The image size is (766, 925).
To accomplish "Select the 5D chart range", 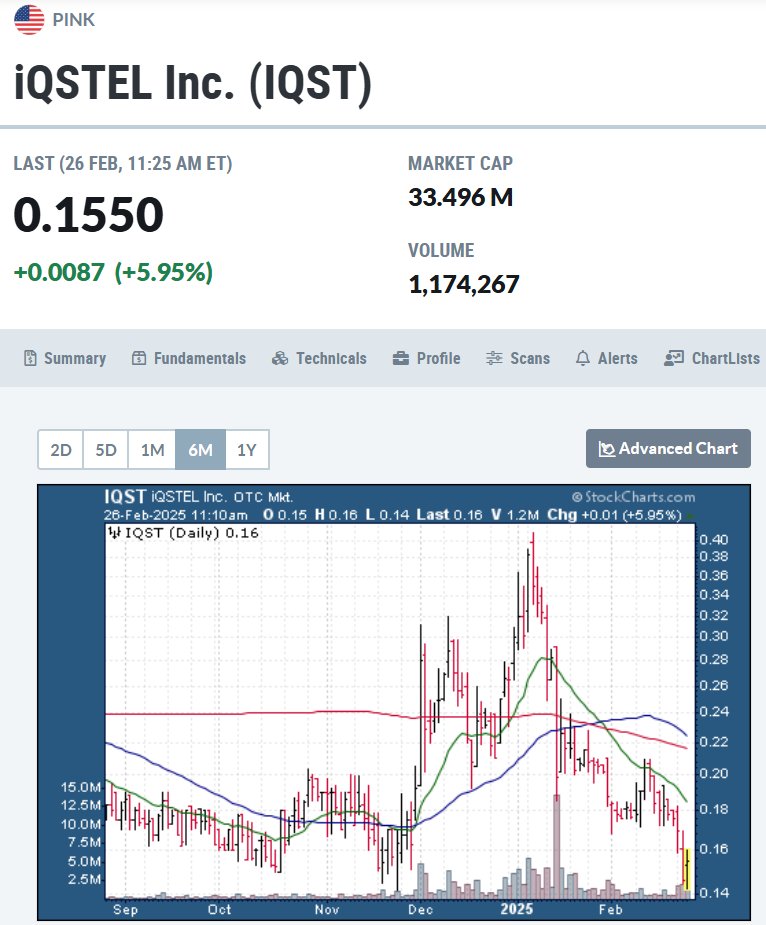I will tap(106, 450).
